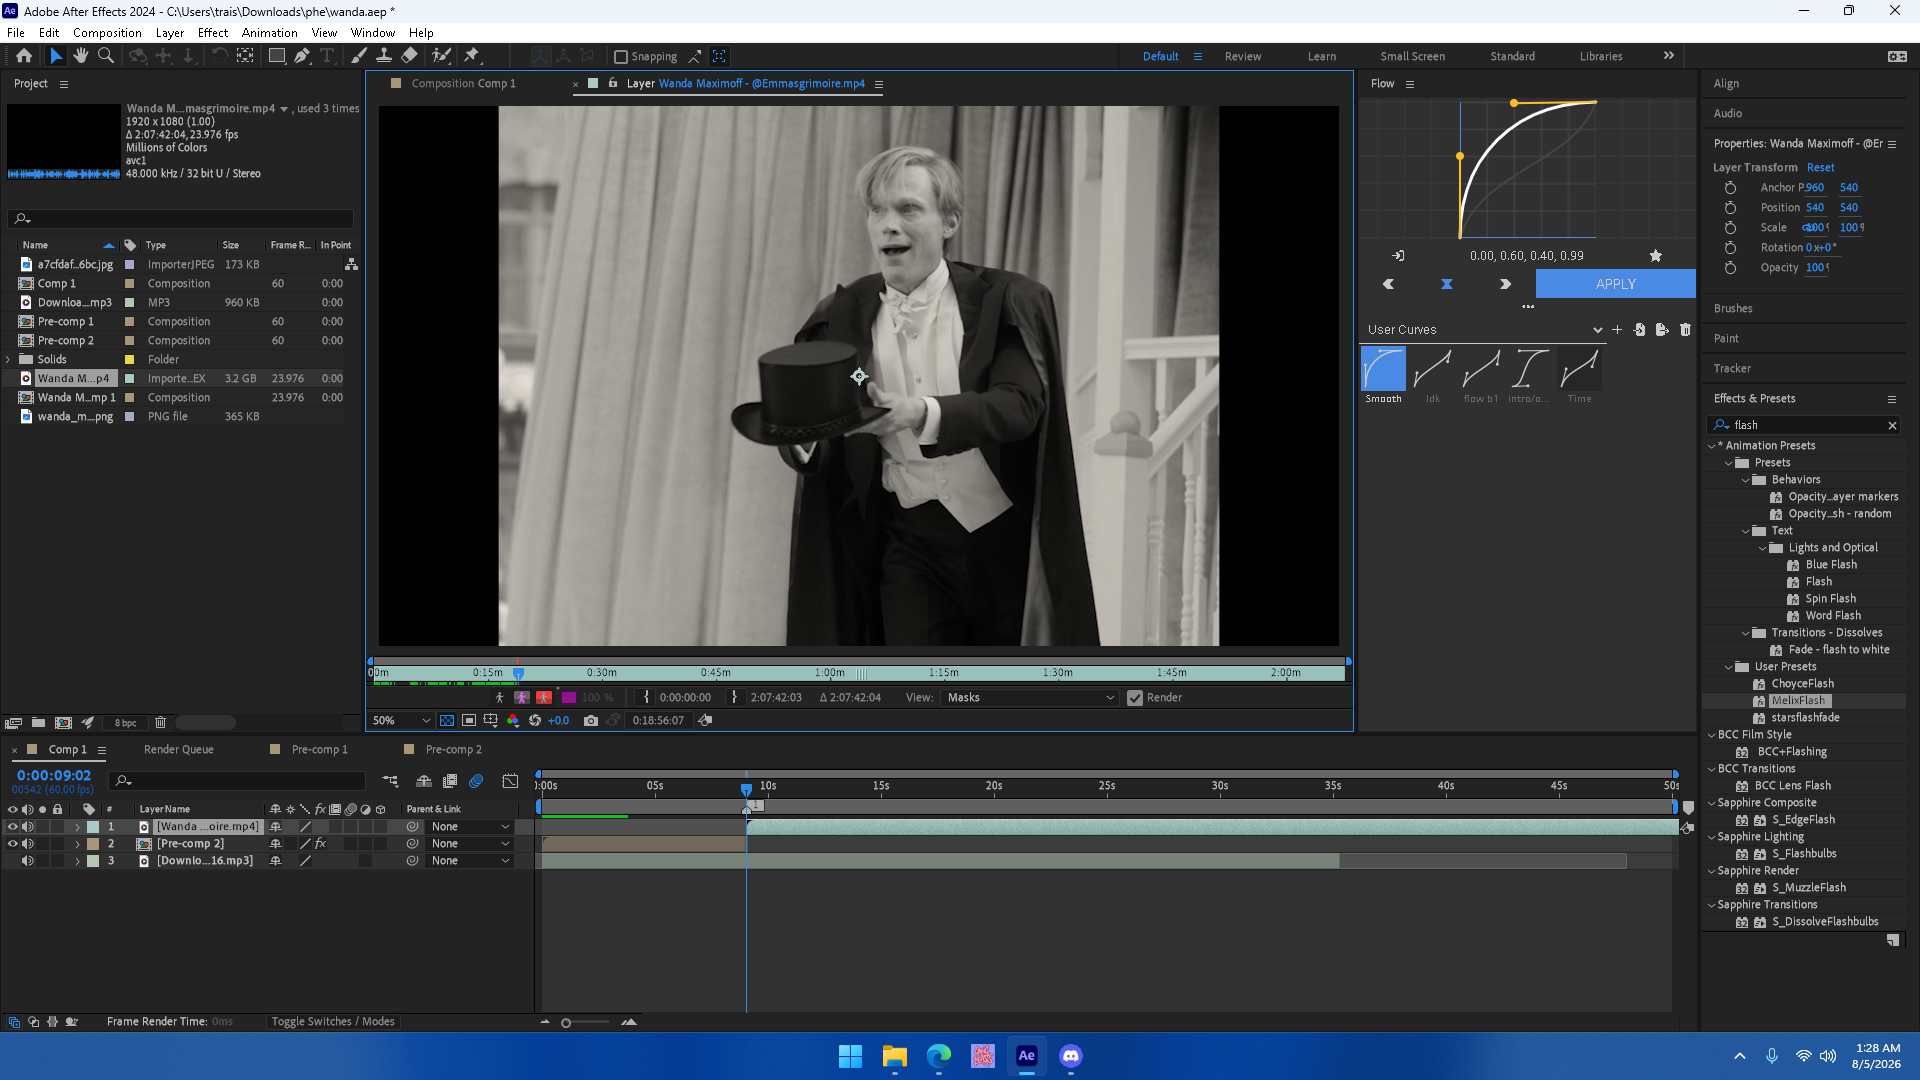Open the Animation menu
This screenshot has width=1920, height=1080.
click(269, 33)
